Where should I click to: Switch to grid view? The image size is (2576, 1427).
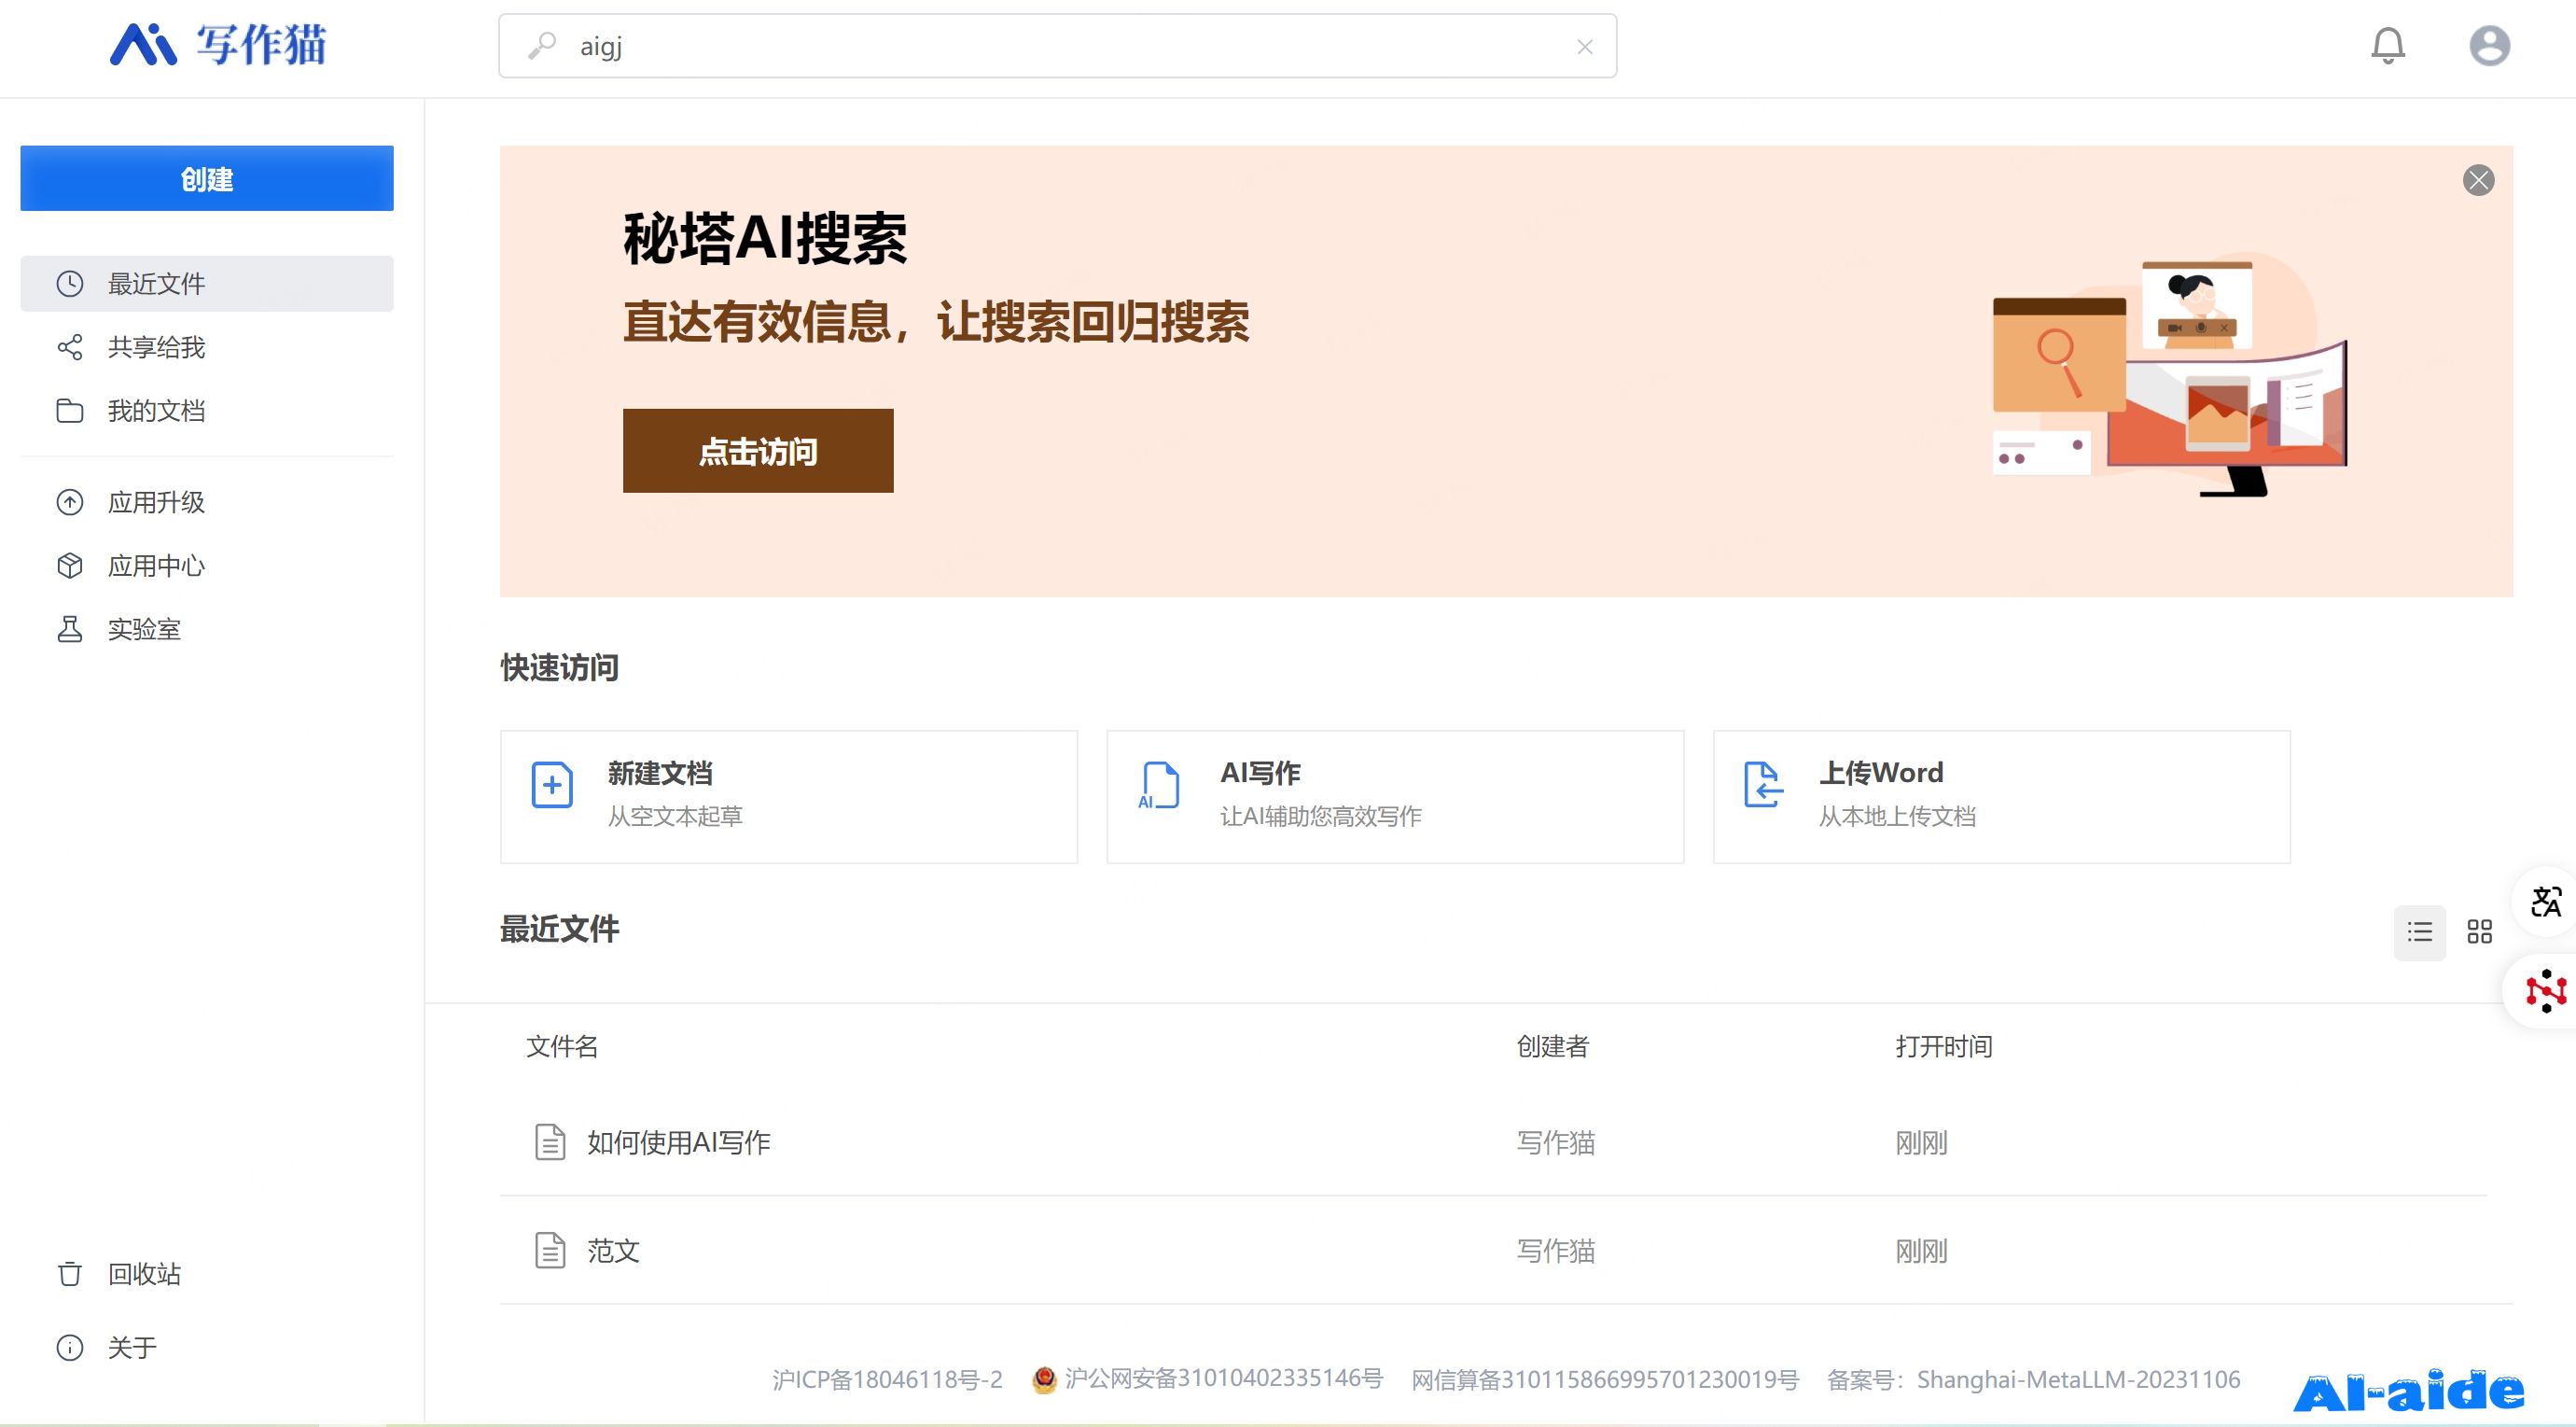(2479, 932)
